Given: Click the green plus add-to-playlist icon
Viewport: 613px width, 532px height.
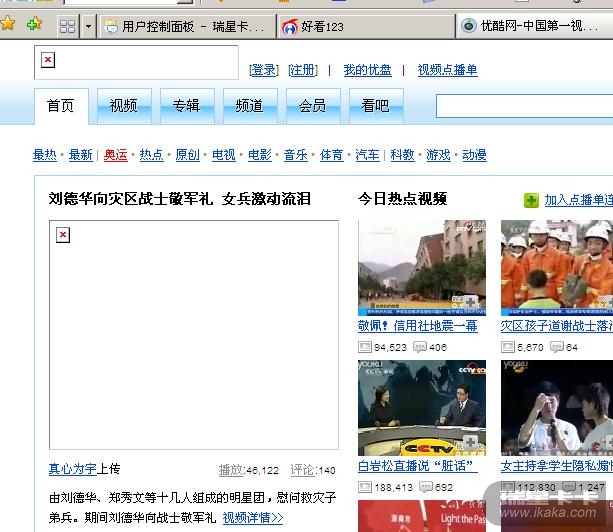Looking at the screenshot, I should (x=531, y=200).
